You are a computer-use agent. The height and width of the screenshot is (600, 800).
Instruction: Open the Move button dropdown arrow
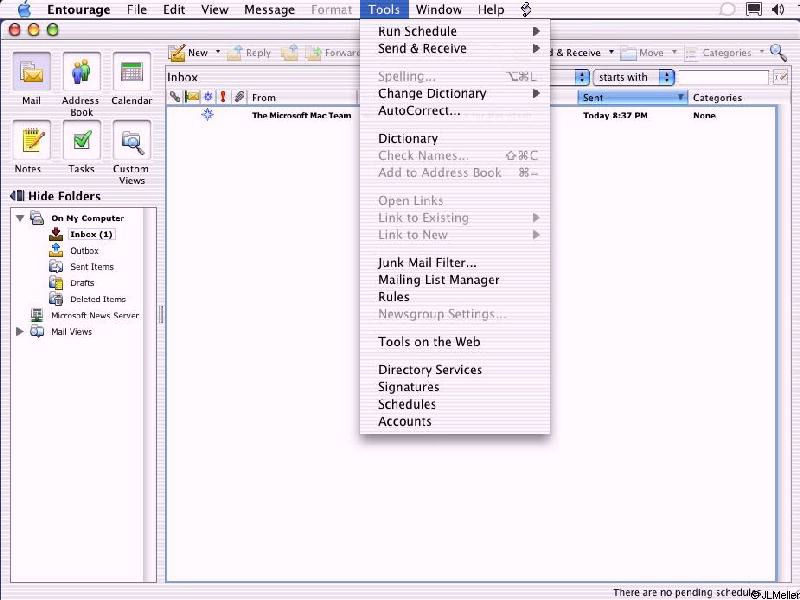[x=674, y=52]
